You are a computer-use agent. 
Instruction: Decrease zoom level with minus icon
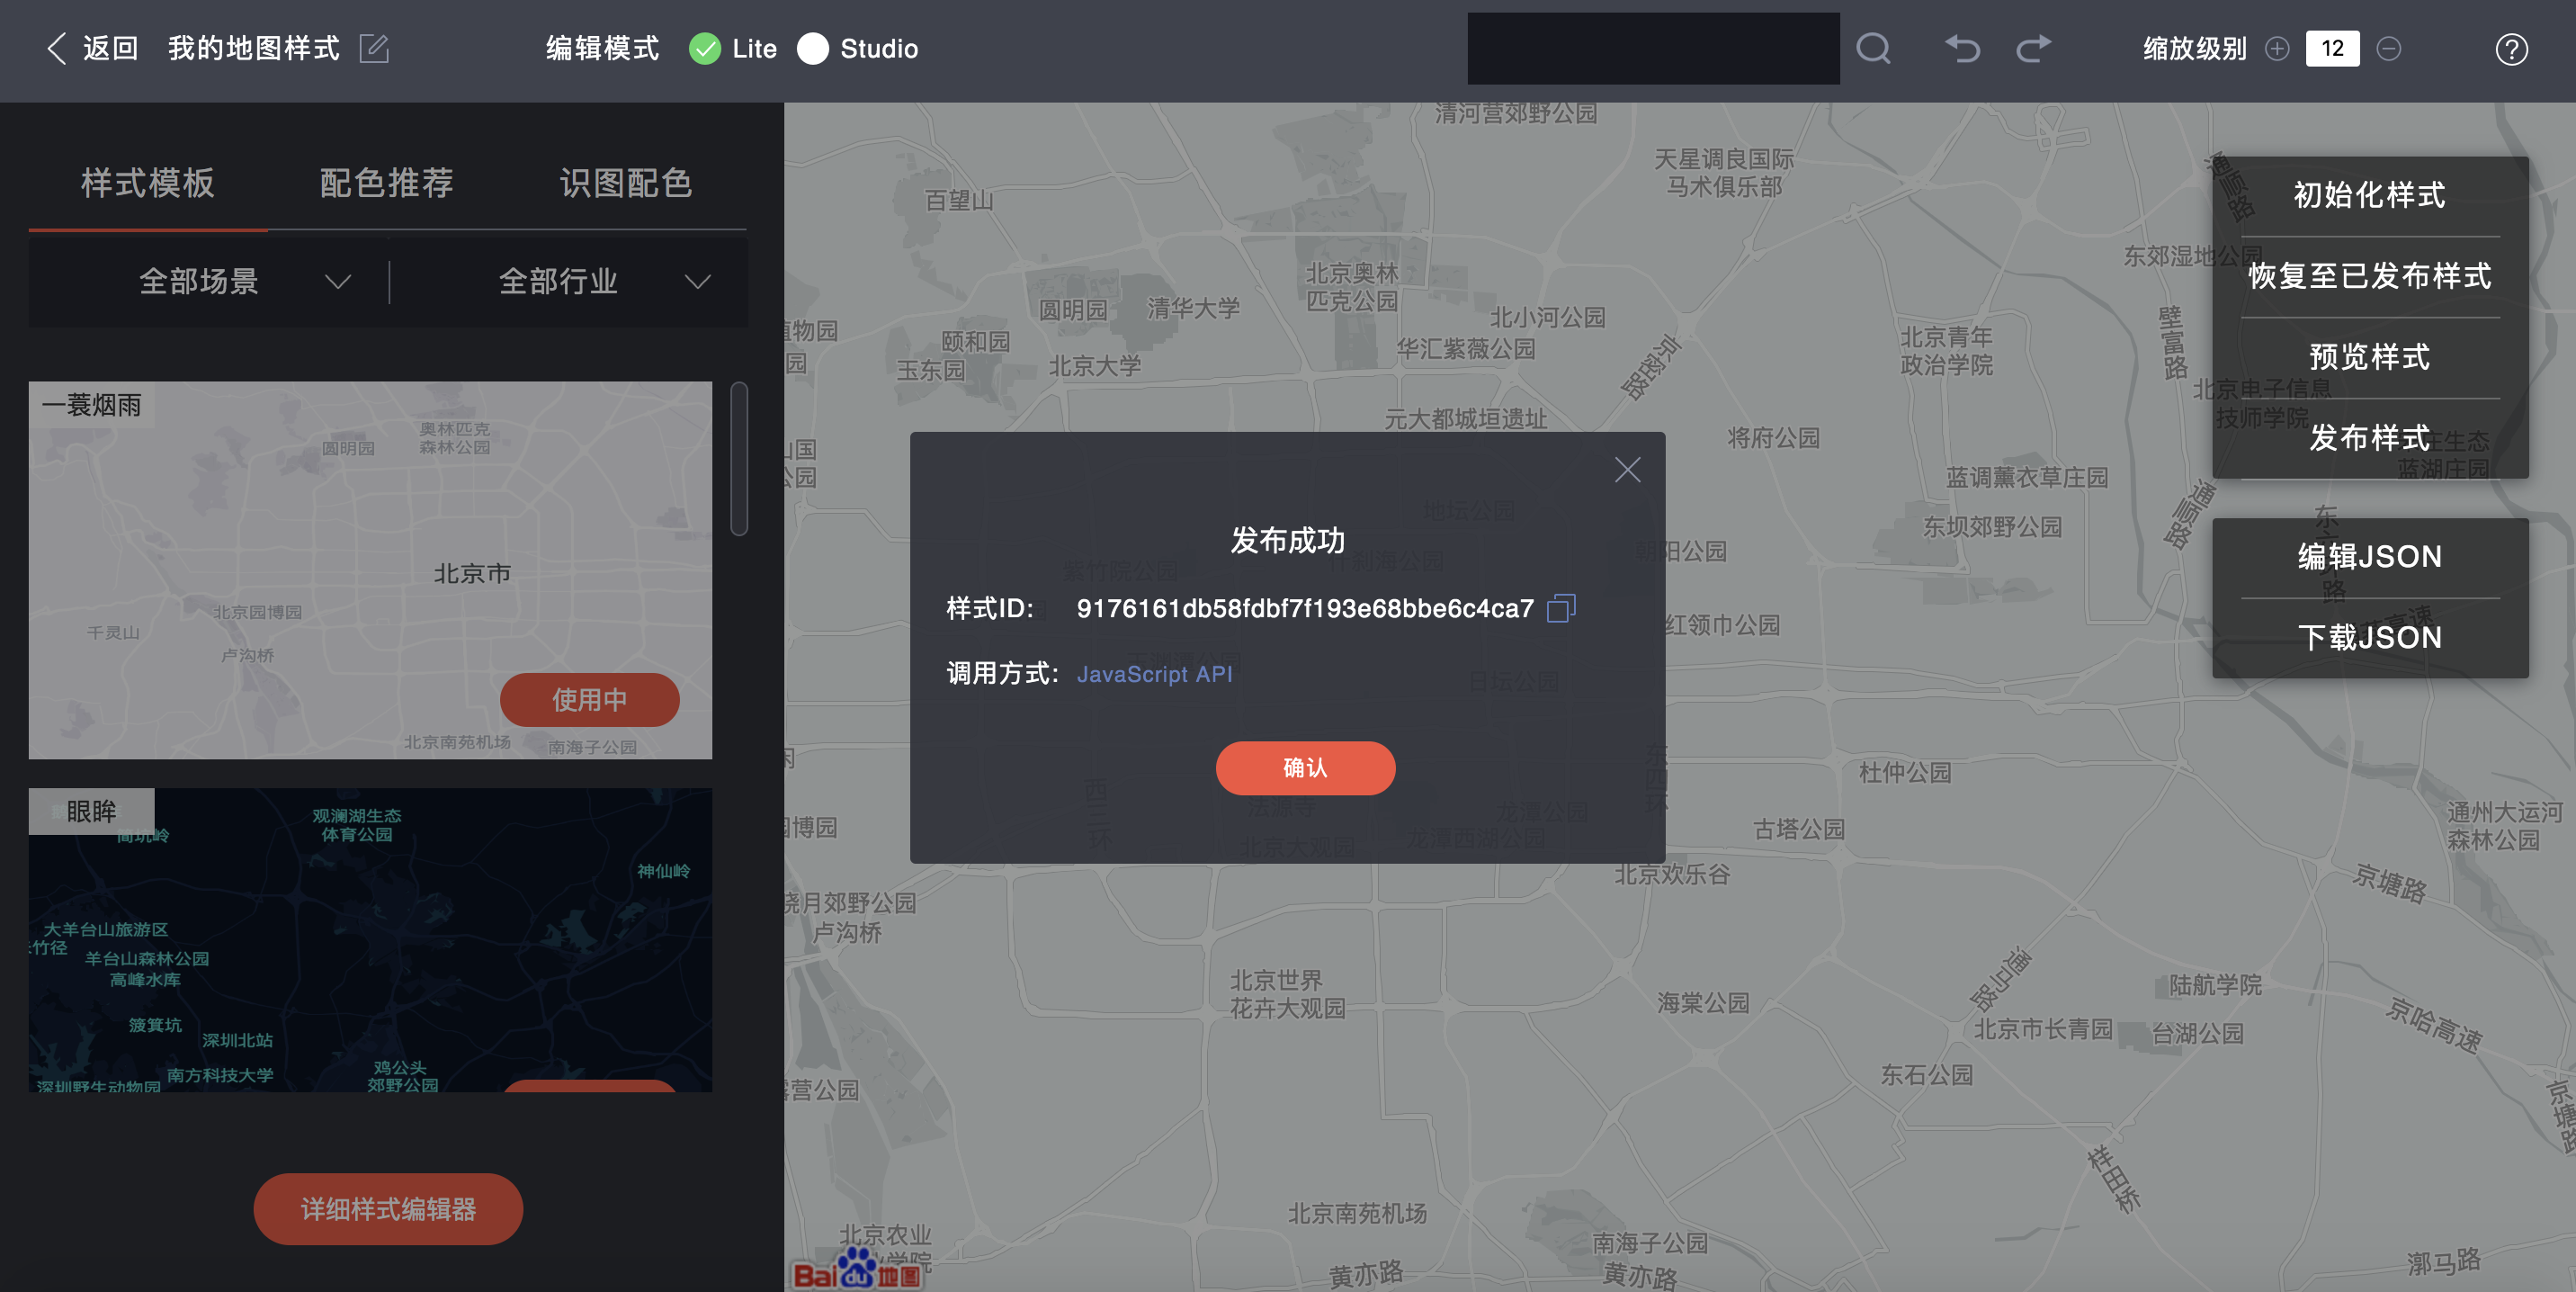click(x=2389, y=49)
